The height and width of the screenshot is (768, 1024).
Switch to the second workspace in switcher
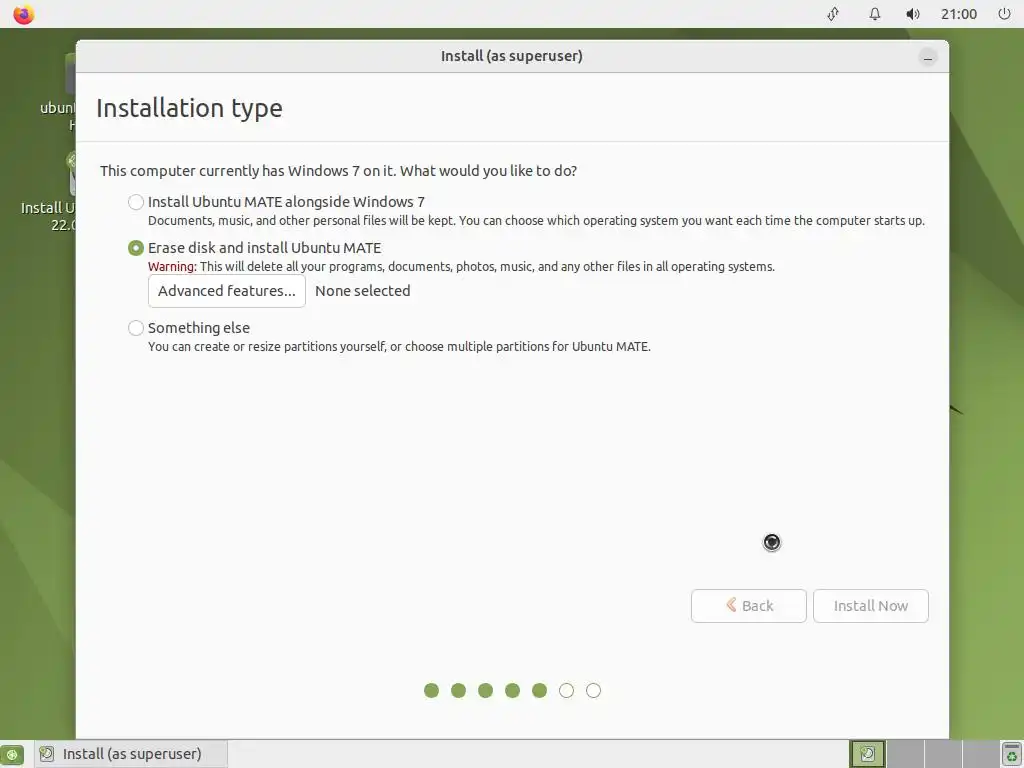coord(905,754)
